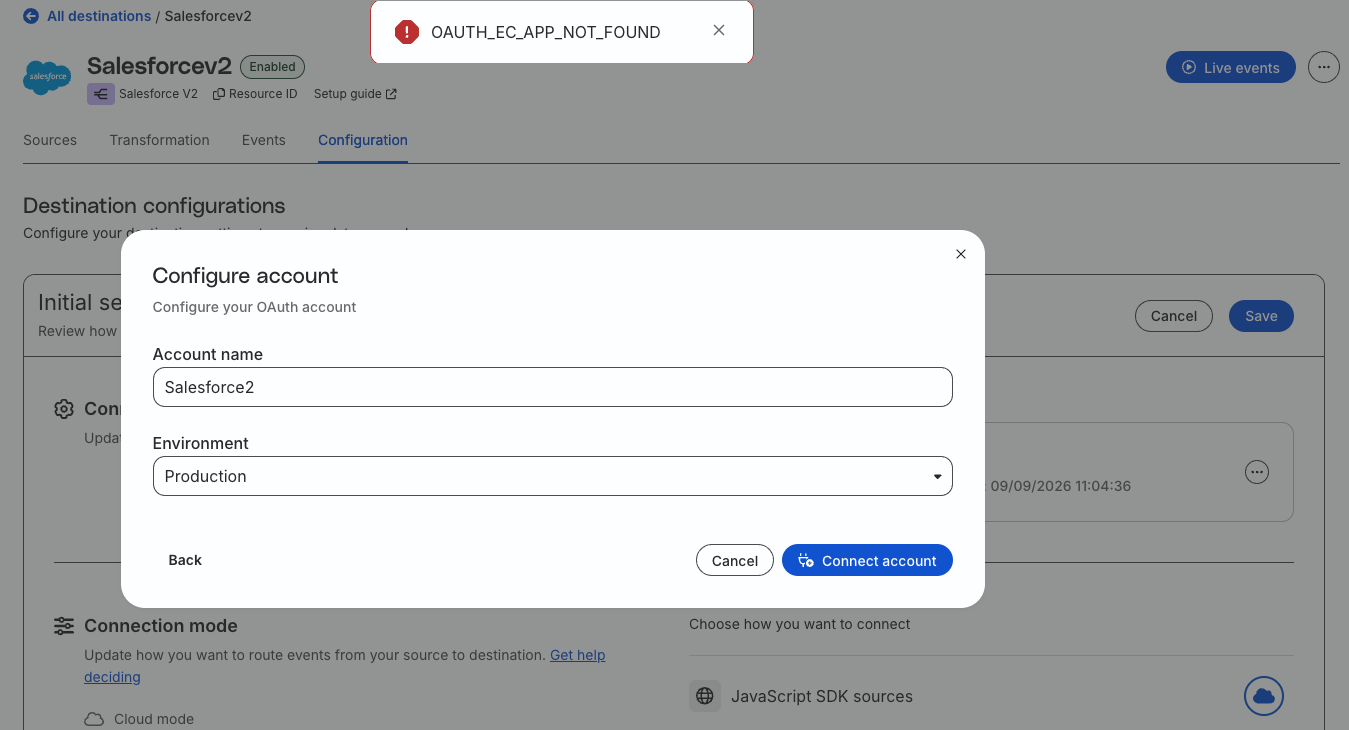This screenshot has height=730, width=1349.
Task: Click the Enabled status badge
Action: (273, 67)
